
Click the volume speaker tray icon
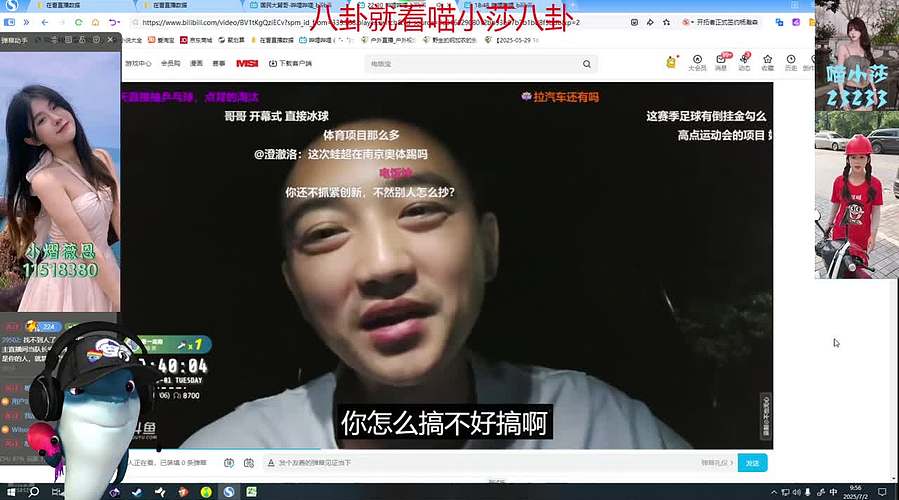point(796,492)
